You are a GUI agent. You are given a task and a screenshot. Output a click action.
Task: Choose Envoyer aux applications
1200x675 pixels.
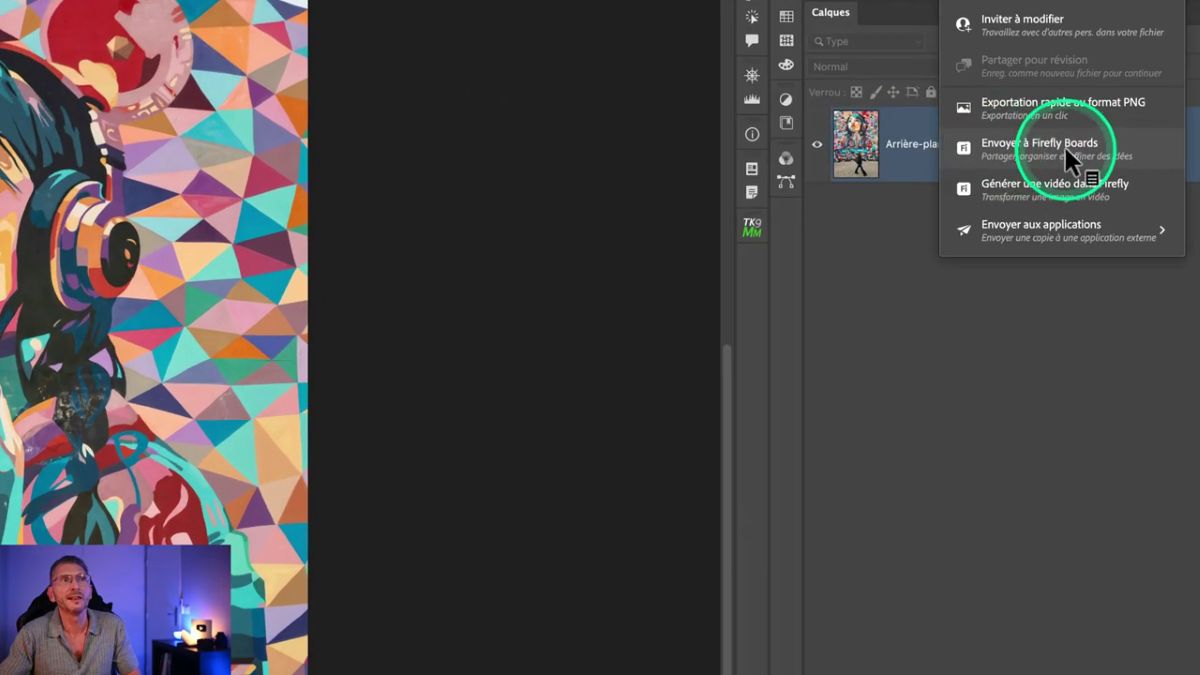tap(1062, 230)
